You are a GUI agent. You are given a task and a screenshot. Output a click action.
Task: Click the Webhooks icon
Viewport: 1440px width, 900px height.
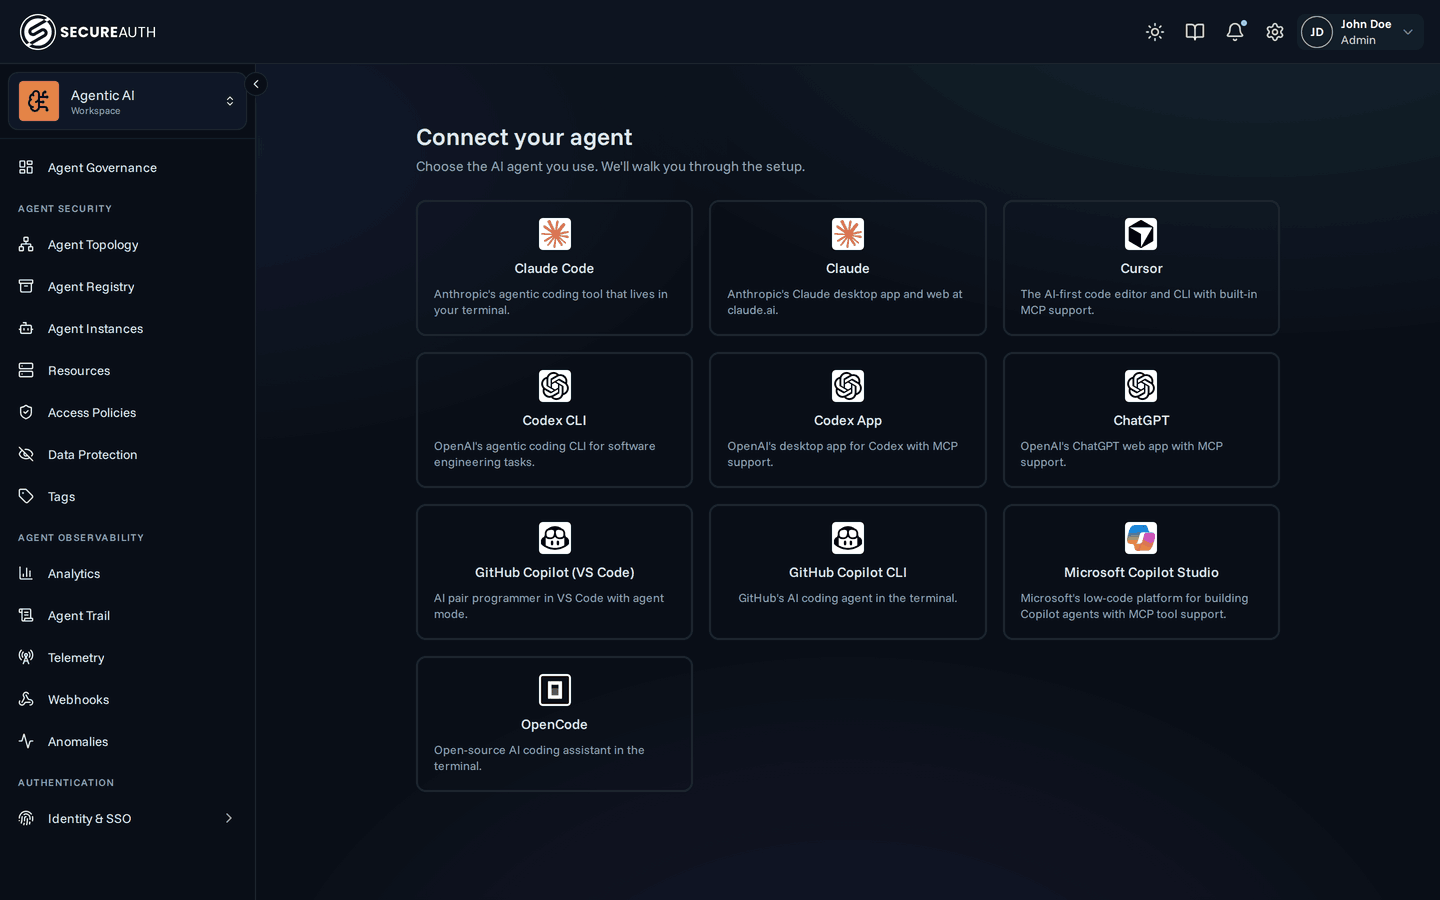click(26, 699)
